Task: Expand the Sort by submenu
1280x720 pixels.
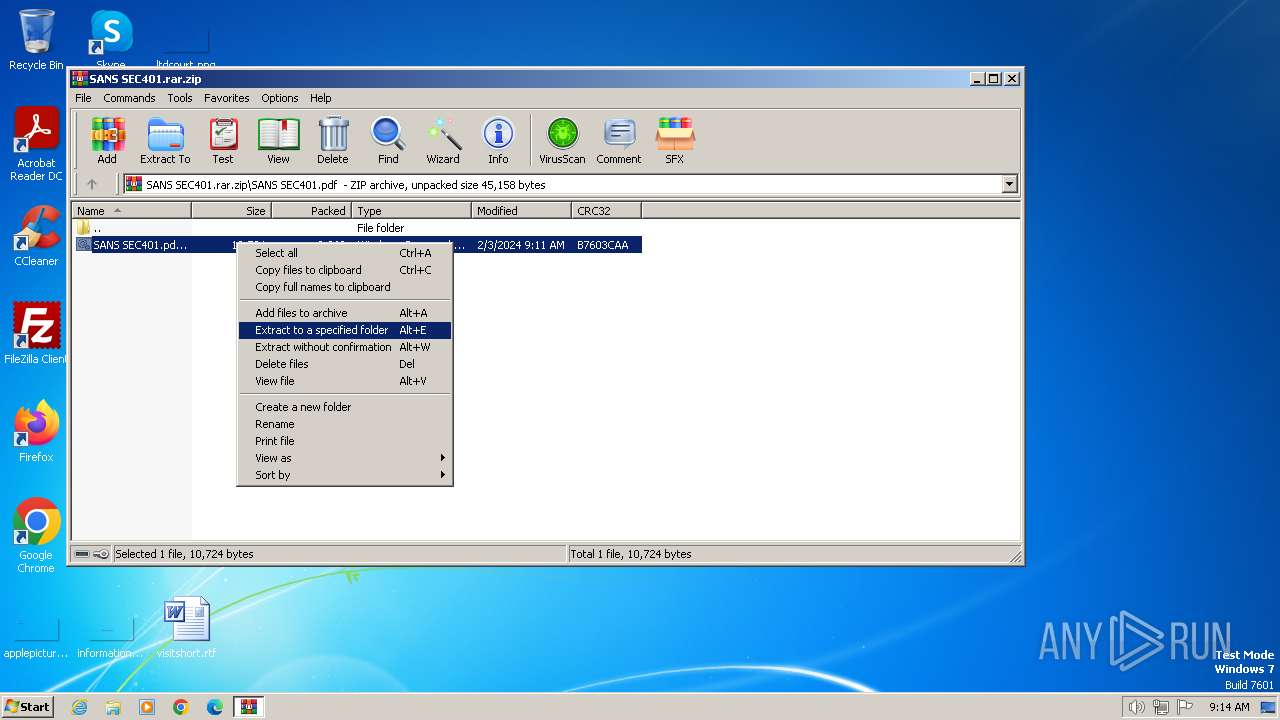Action: click(345, 475)
